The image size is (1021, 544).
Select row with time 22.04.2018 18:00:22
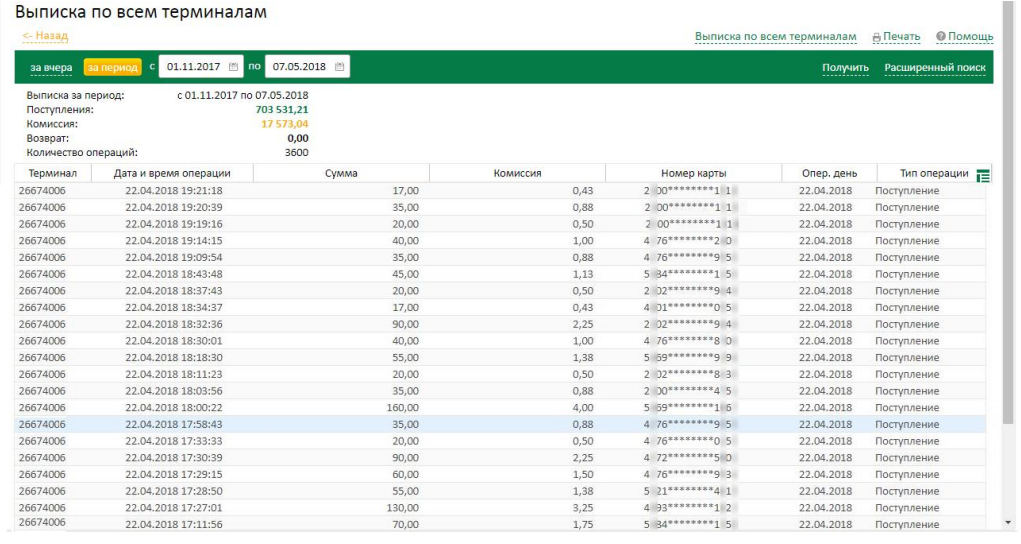coord(500,408)
